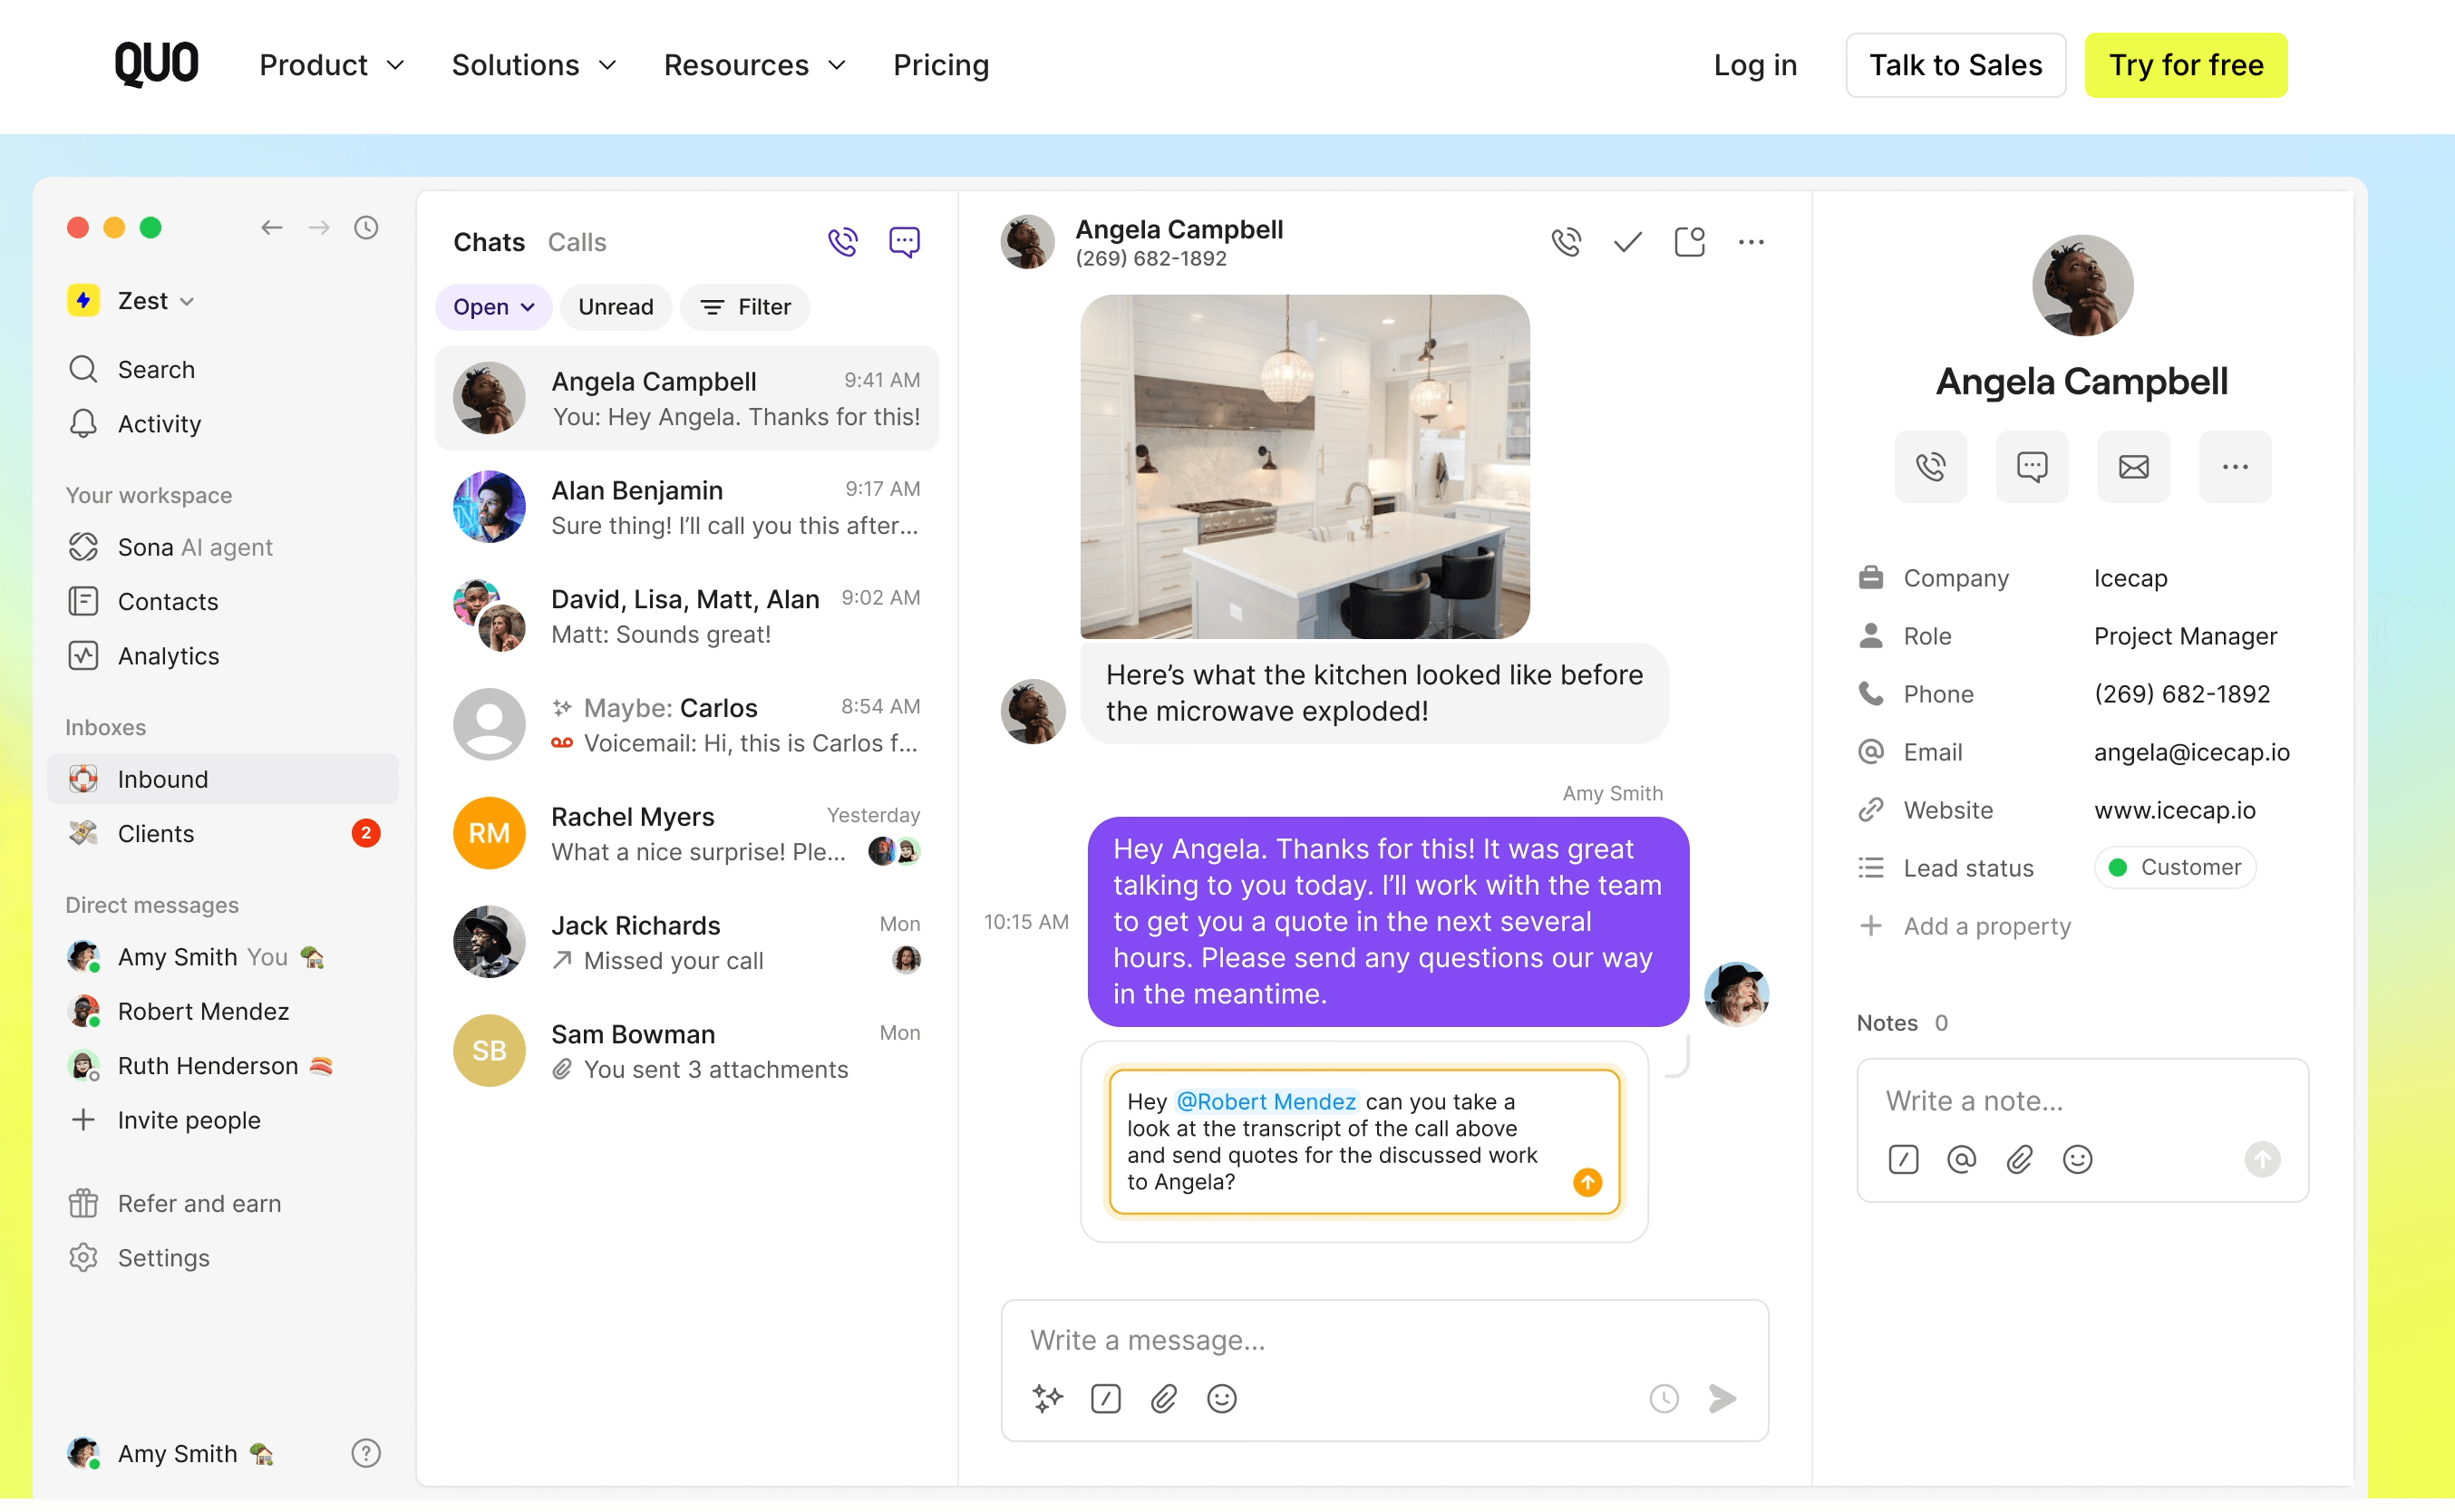Click the AI sparkle icon in the message composer
This screenshot has width=2455, height=1512.
coord(1047,1398)
